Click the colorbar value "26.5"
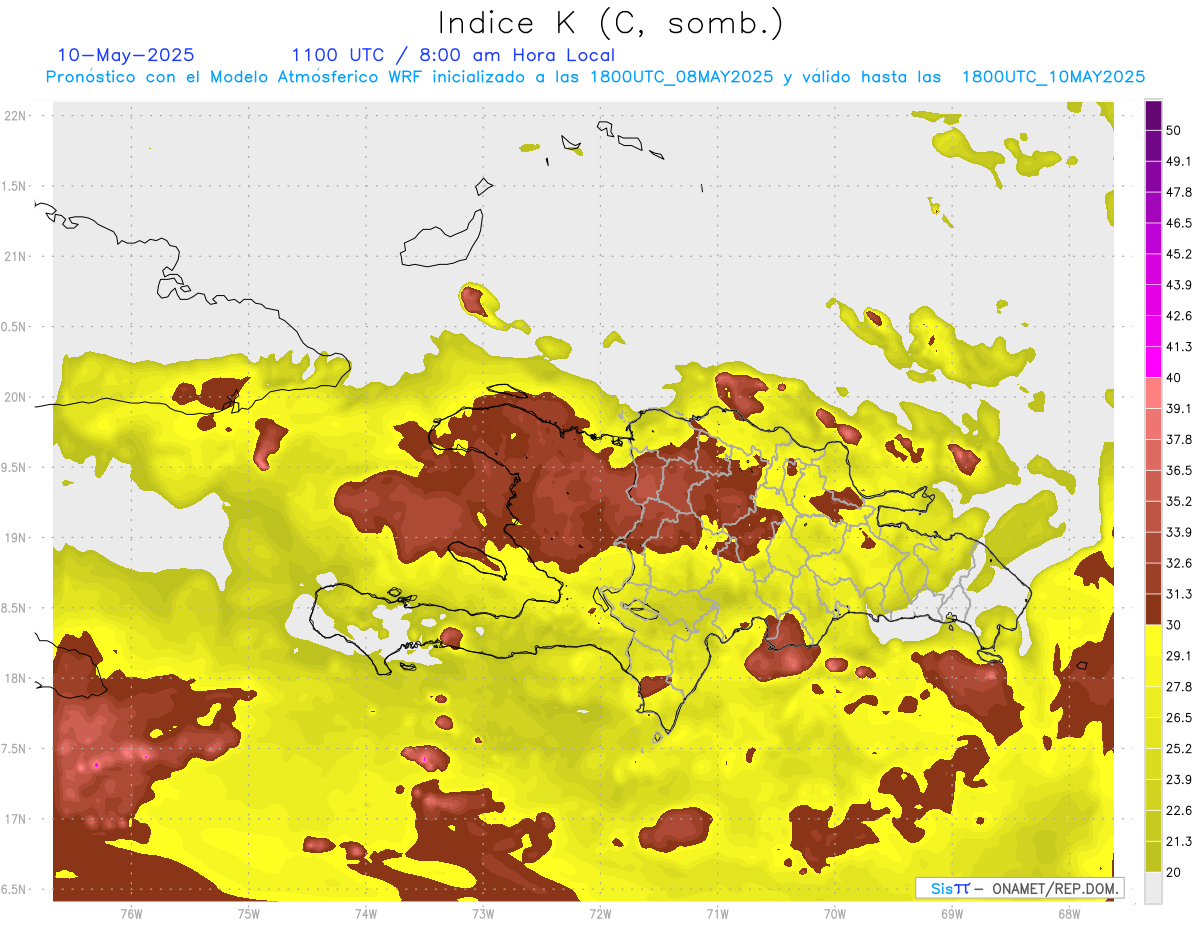The height and width of the screenshot is (927, 1200). point(1179,718)
